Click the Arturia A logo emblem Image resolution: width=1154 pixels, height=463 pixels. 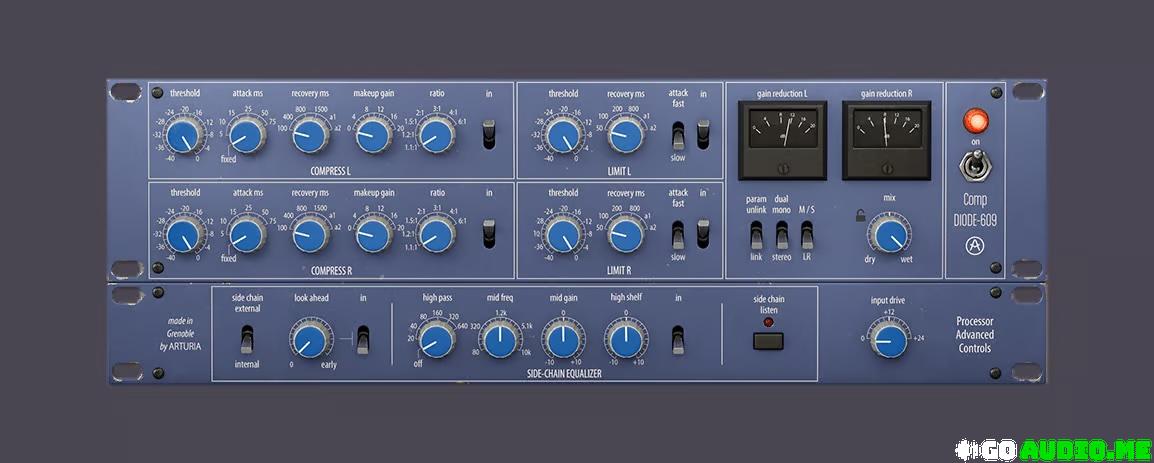(x=975, y=247)
